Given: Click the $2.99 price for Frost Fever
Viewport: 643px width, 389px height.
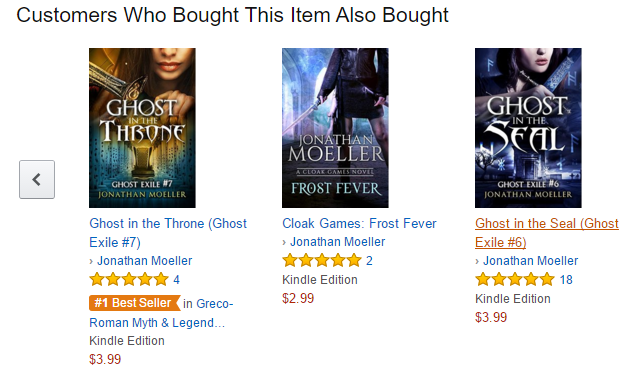Looking at the screenshot, I should point(298,298).
